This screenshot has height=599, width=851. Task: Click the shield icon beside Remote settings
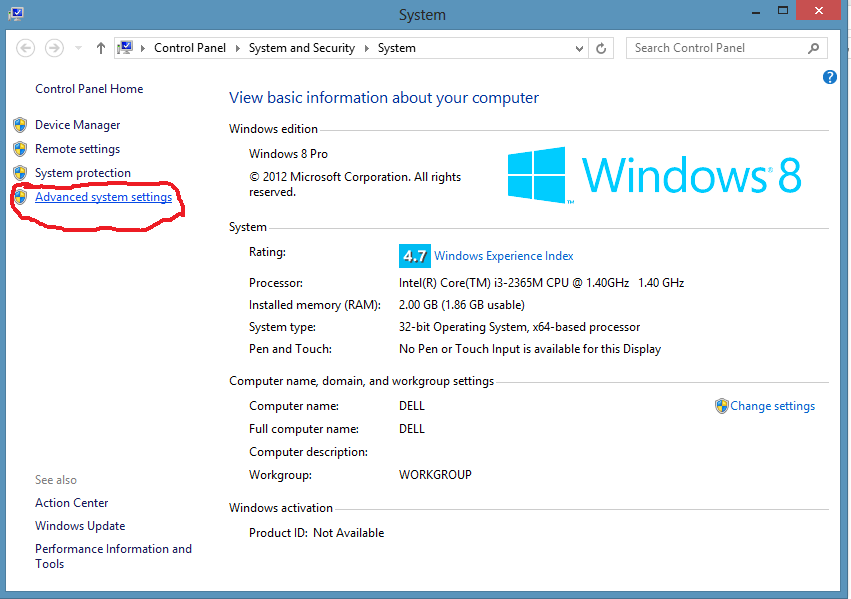(21, 149)
